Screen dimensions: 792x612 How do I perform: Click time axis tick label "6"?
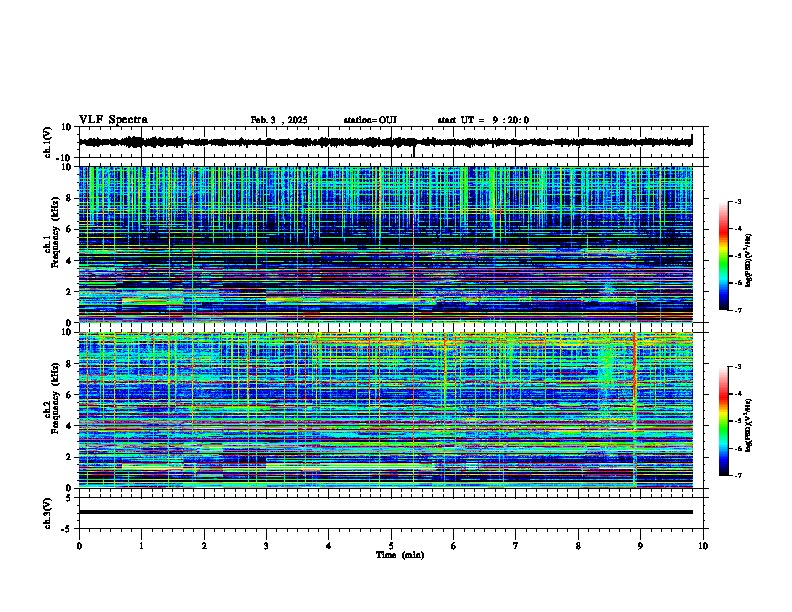click(x=454, y=546)
